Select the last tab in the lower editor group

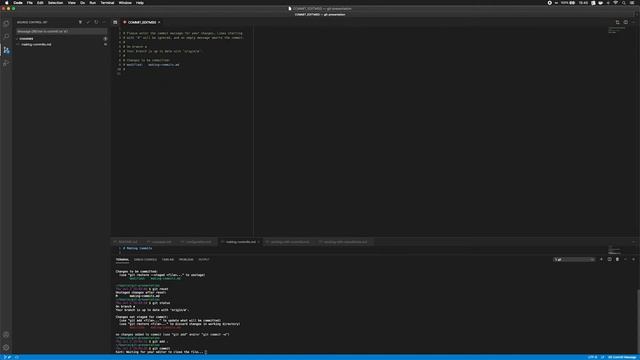pos(345,242)
